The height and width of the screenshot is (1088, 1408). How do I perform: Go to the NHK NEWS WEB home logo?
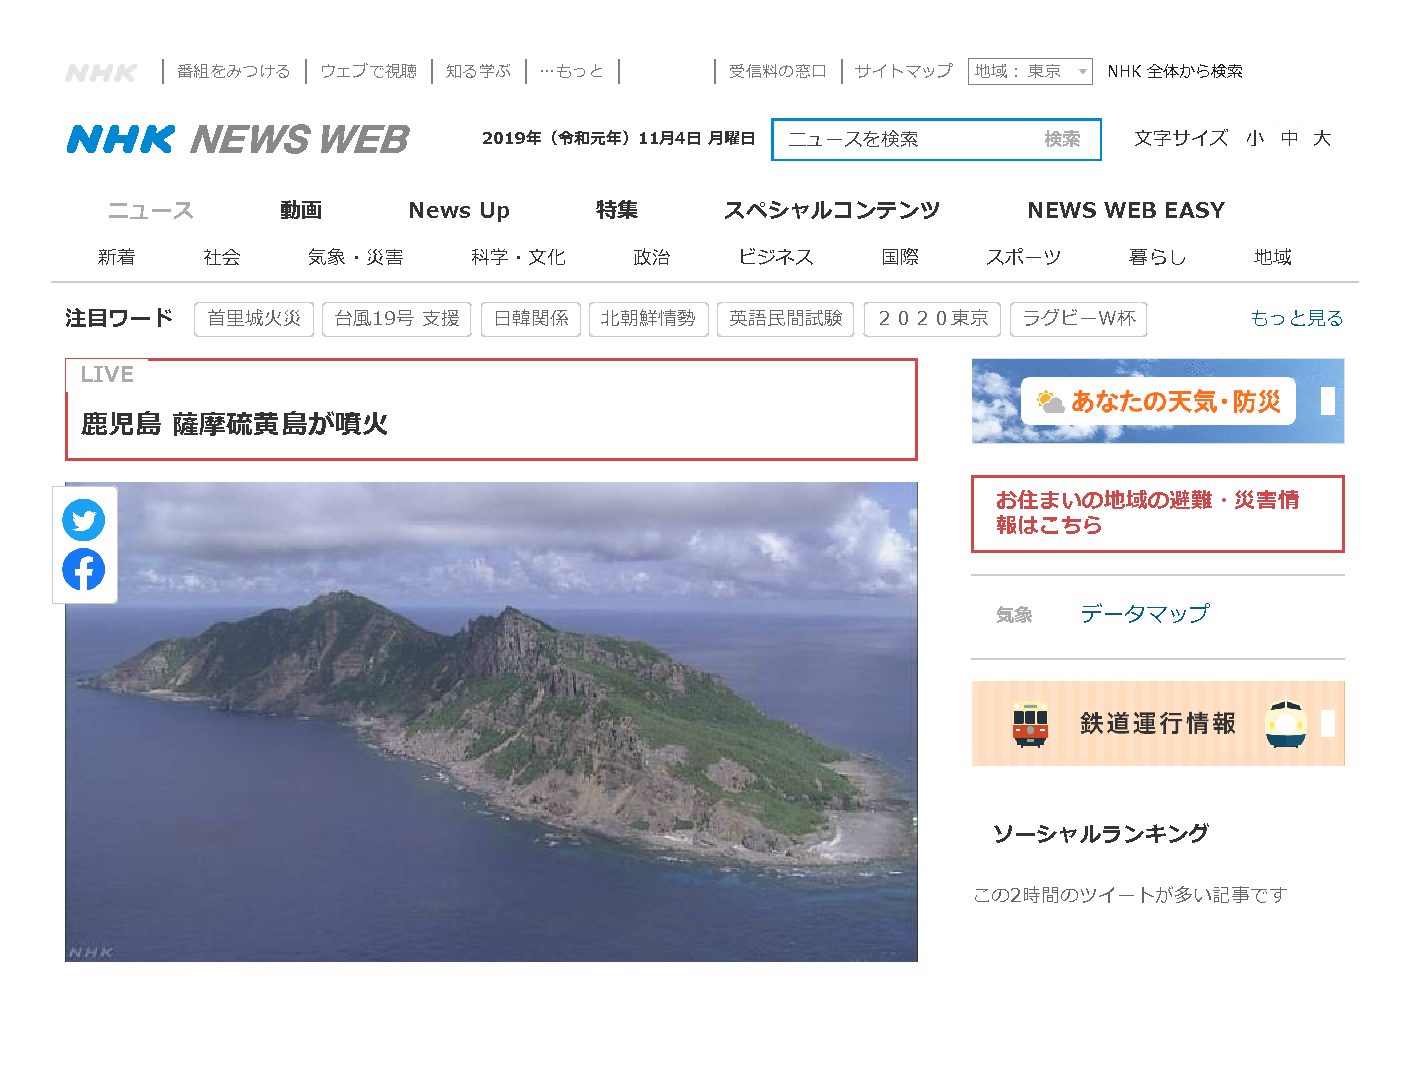point(238,139)
